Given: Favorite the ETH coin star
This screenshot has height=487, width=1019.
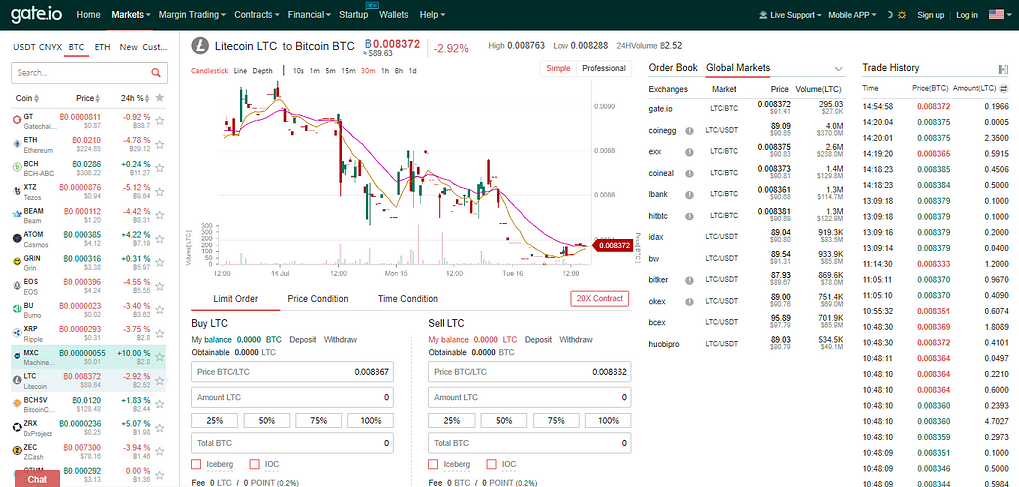Looking at the screenshot, I should (x=160, y=144).
